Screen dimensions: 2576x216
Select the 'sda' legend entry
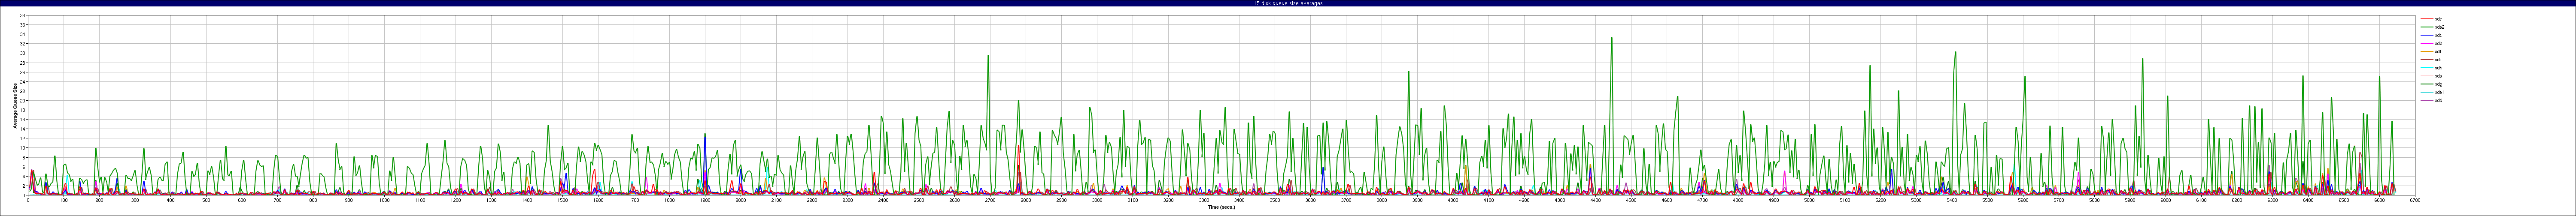[2439, 76]
